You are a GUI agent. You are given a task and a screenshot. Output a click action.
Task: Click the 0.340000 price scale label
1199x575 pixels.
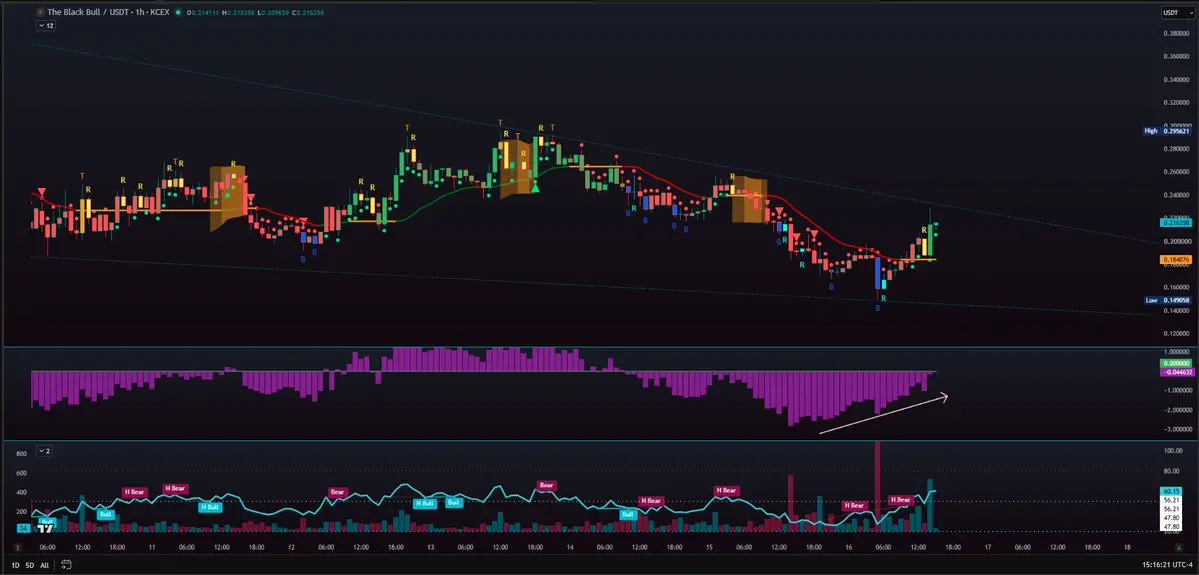coord(1175,79)
